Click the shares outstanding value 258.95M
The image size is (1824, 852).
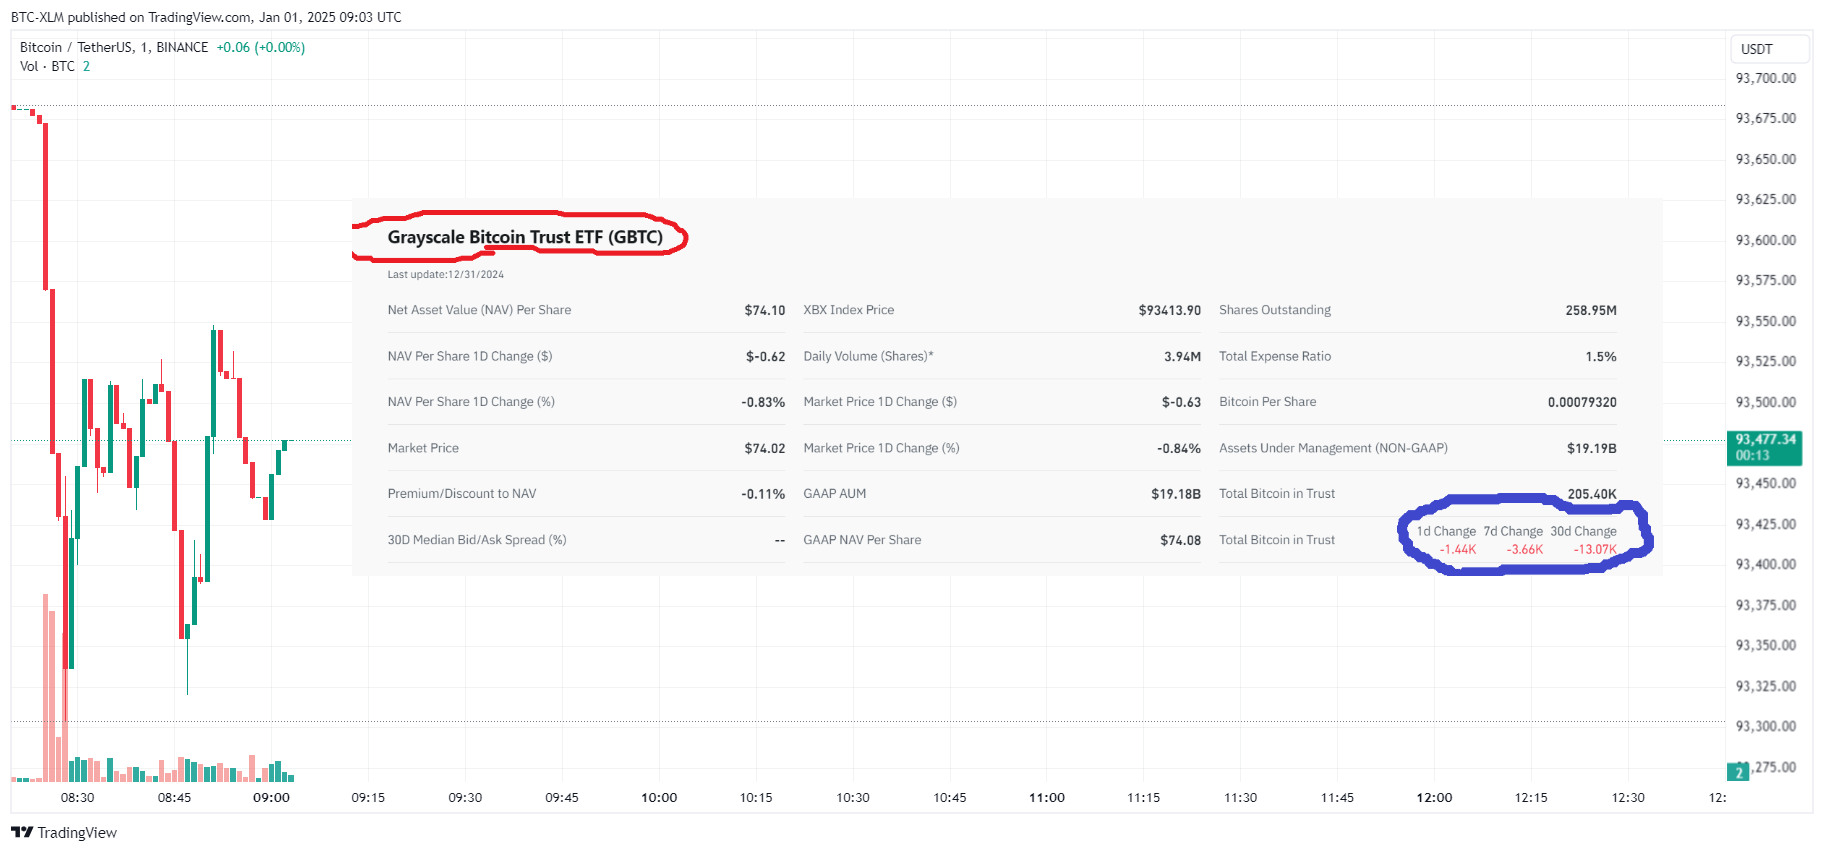[x=1591, y=310]
